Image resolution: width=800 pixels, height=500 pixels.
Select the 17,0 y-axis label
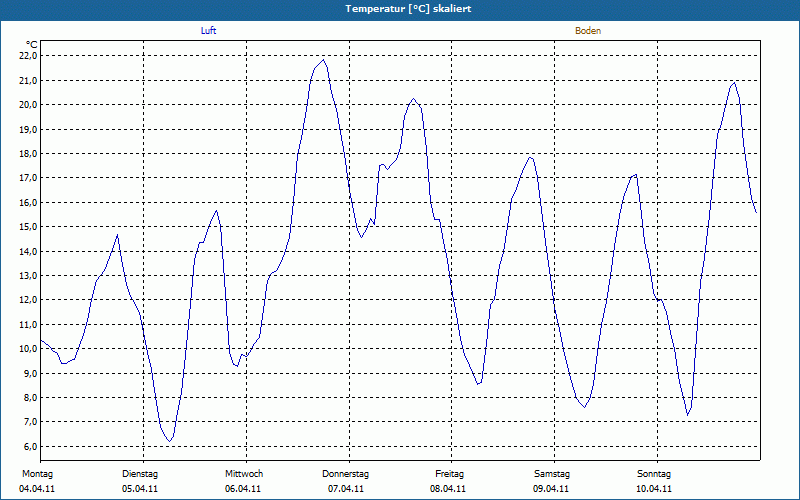point(29,178)
